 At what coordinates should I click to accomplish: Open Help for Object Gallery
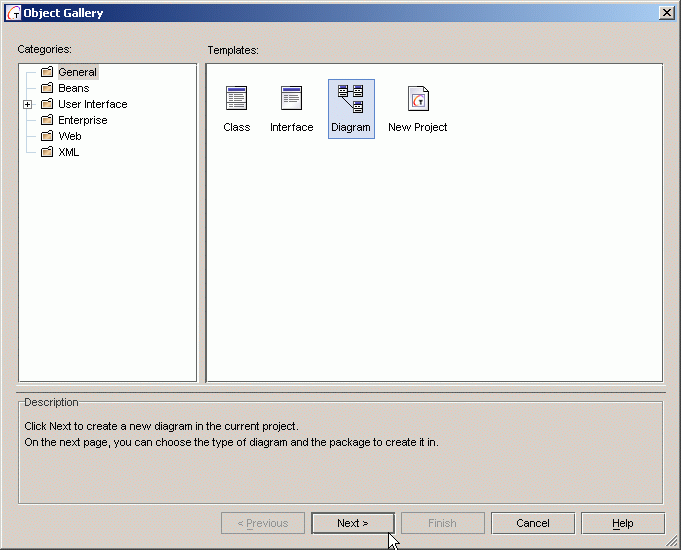[x=622, y=523]
